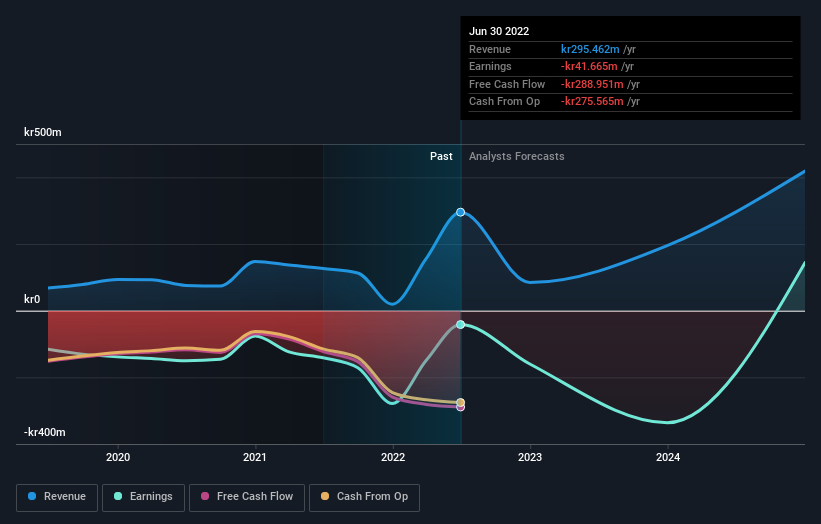This screenshot has height=524, width=821.
Task: Toggle the Free Cash Flow legend button
Action: 247,497
